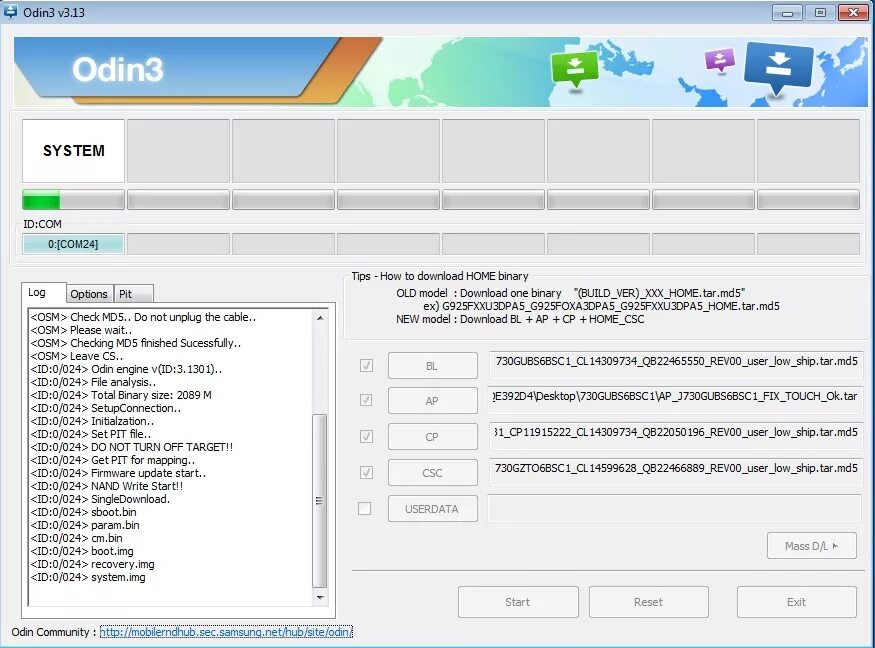875x648 pixels.
Task: Click the log scrollbar down arrow
Action: tap(320, 597)
